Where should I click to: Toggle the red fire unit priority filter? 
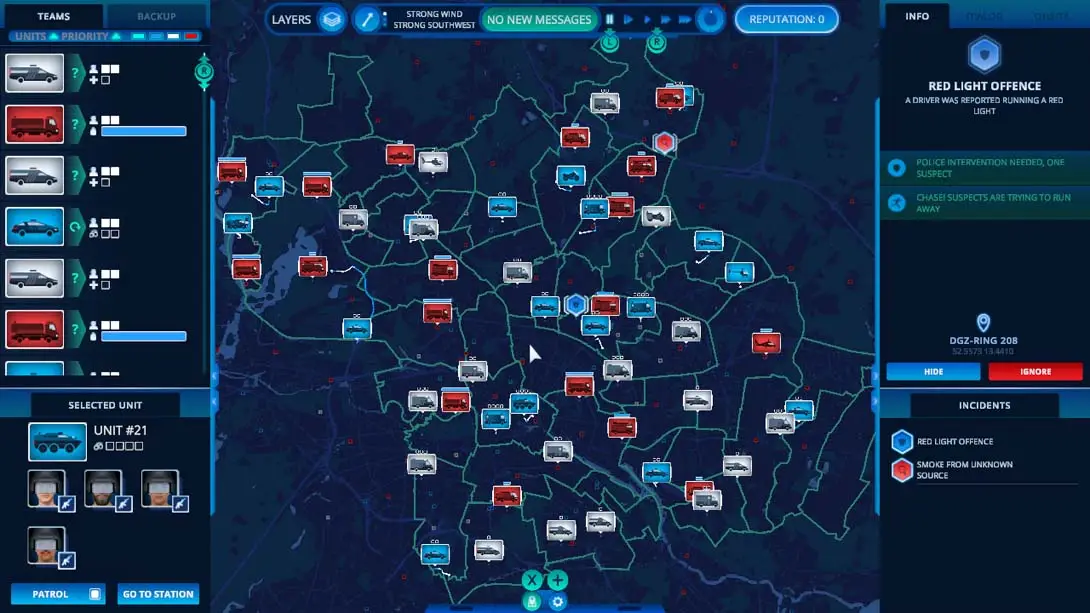[x=191, y=36]
